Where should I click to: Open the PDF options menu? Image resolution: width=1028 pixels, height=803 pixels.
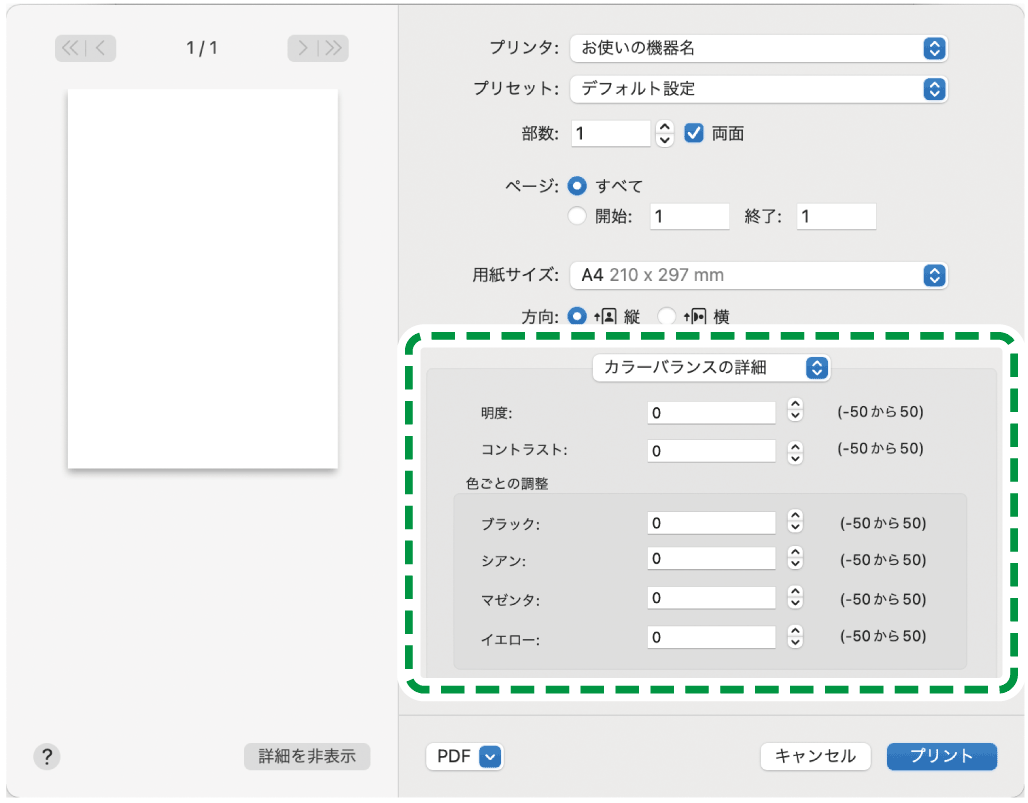click(x=465, y=757)
